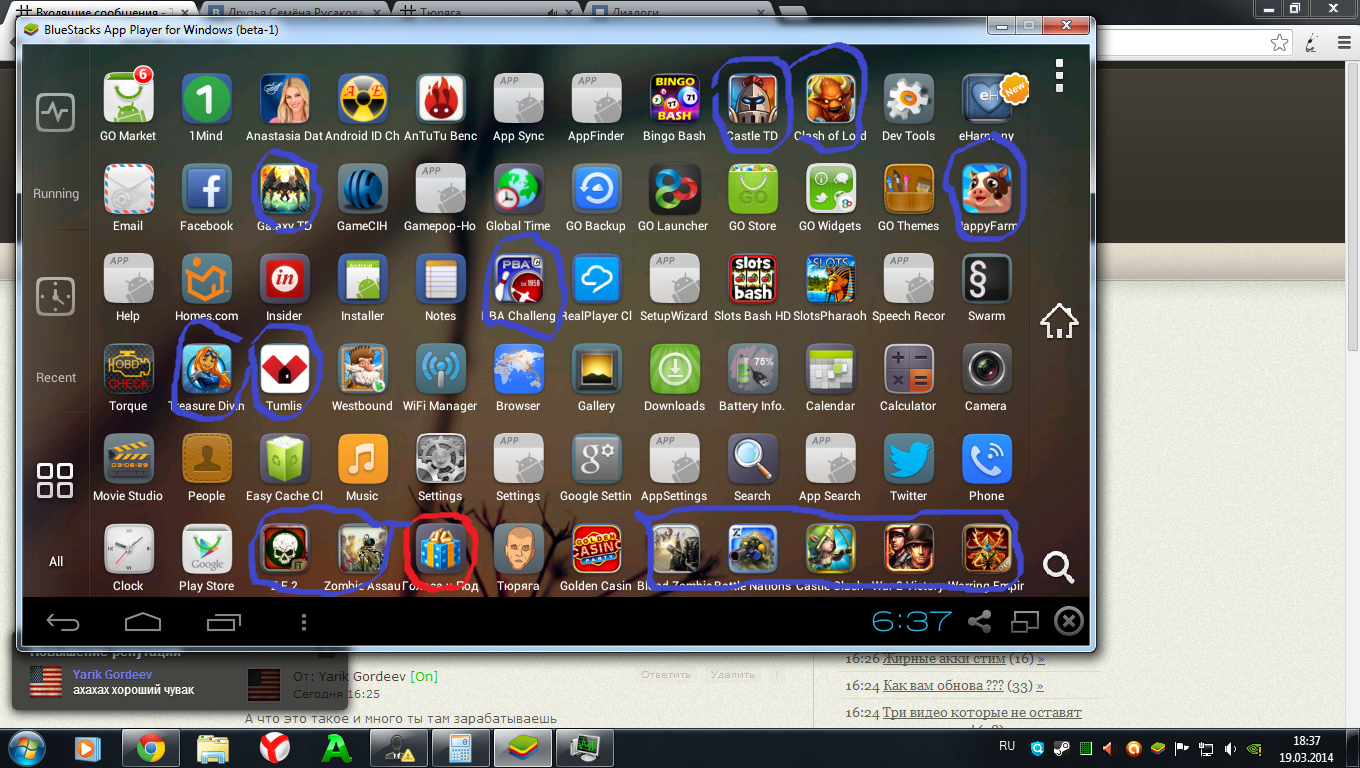This screenshot has height=768, width=1360.
Task: Launch the 1Mind app
Action: tap(206, 99)
